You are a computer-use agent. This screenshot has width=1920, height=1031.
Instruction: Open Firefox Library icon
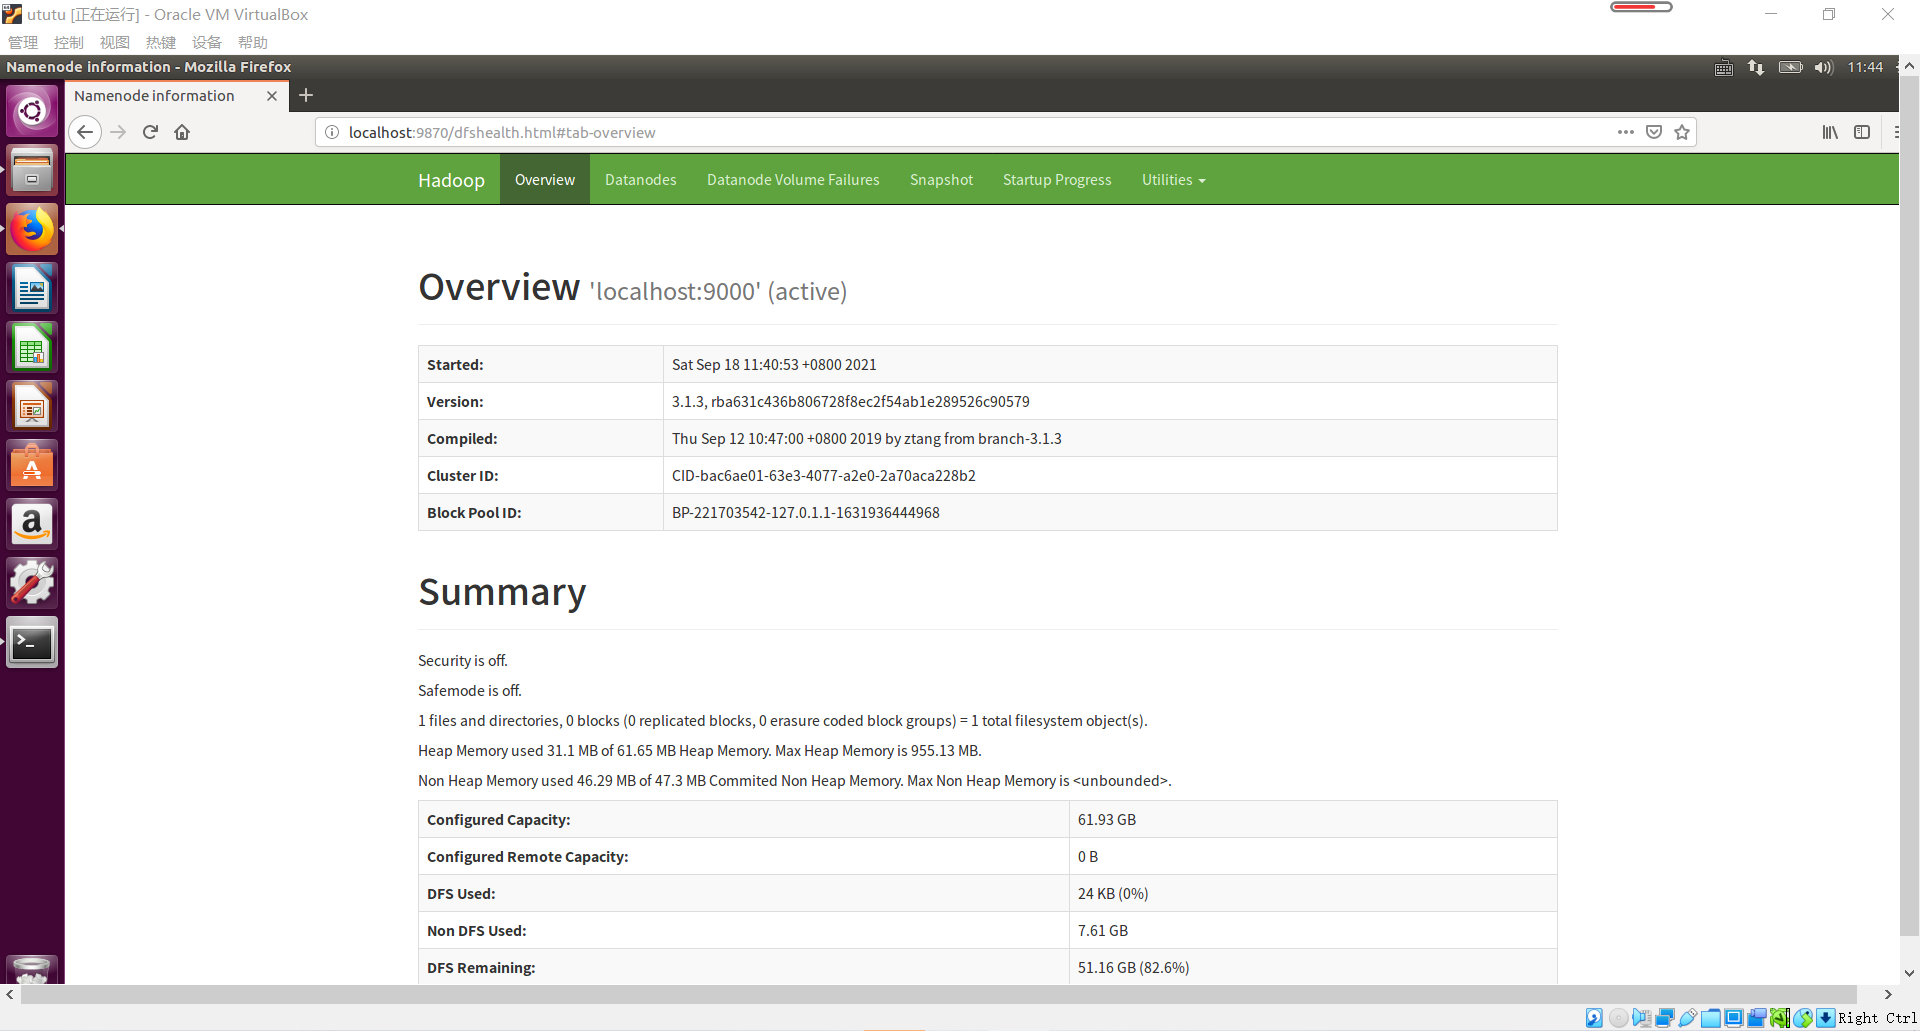1830,132
